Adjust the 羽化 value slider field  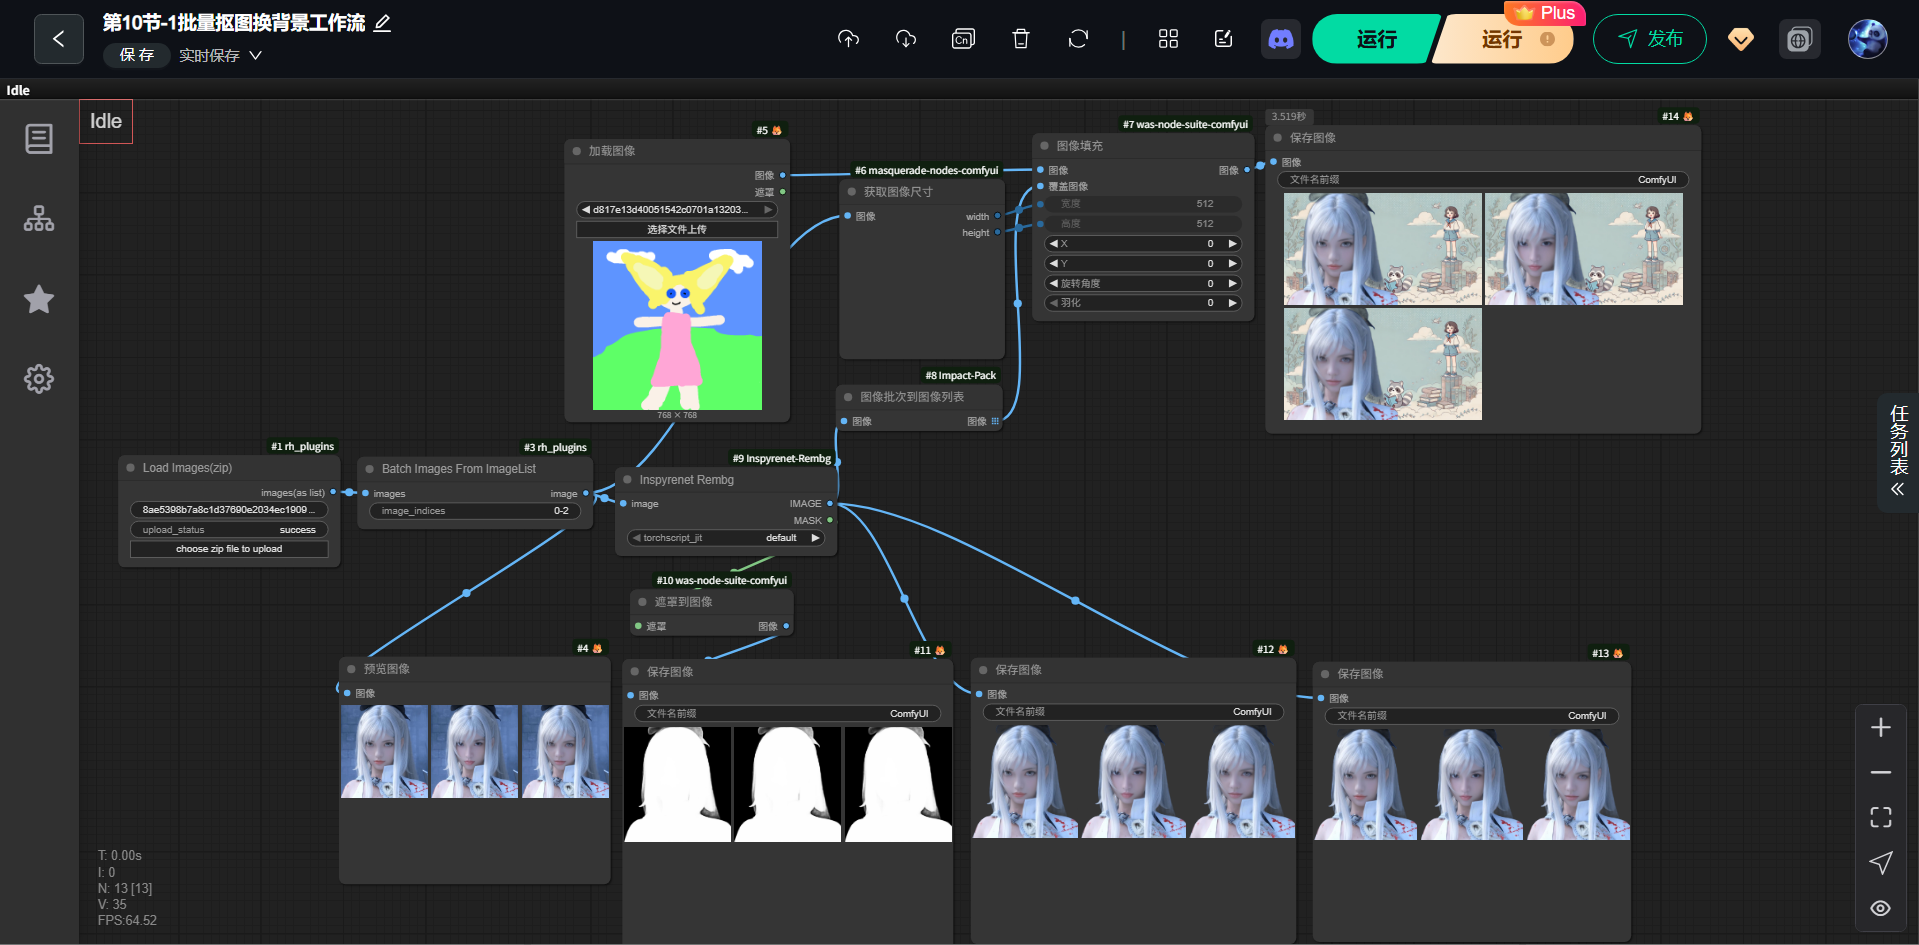pos(1143,303)
